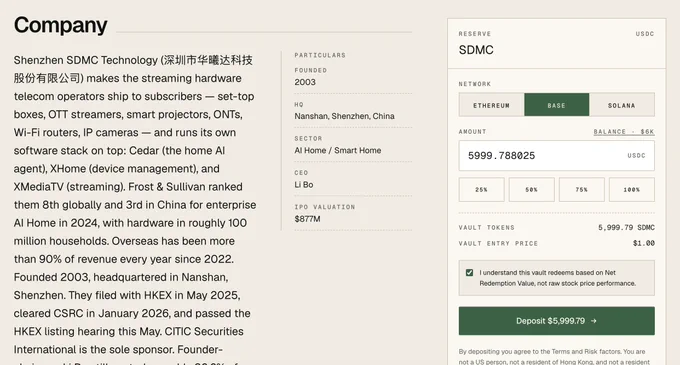The image size is (680, 365).
Task: Set amount to 50%
Action: coord(531,189)
